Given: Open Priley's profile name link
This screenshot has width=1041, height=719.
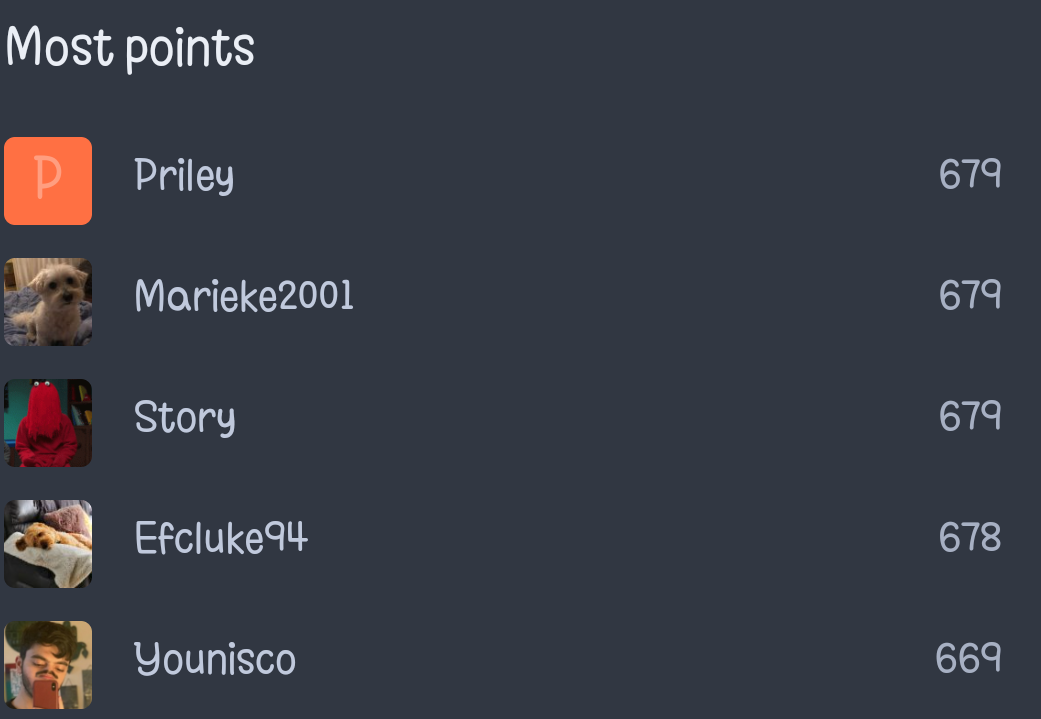Looking at the screenshot, I should [x=184, y=176].
